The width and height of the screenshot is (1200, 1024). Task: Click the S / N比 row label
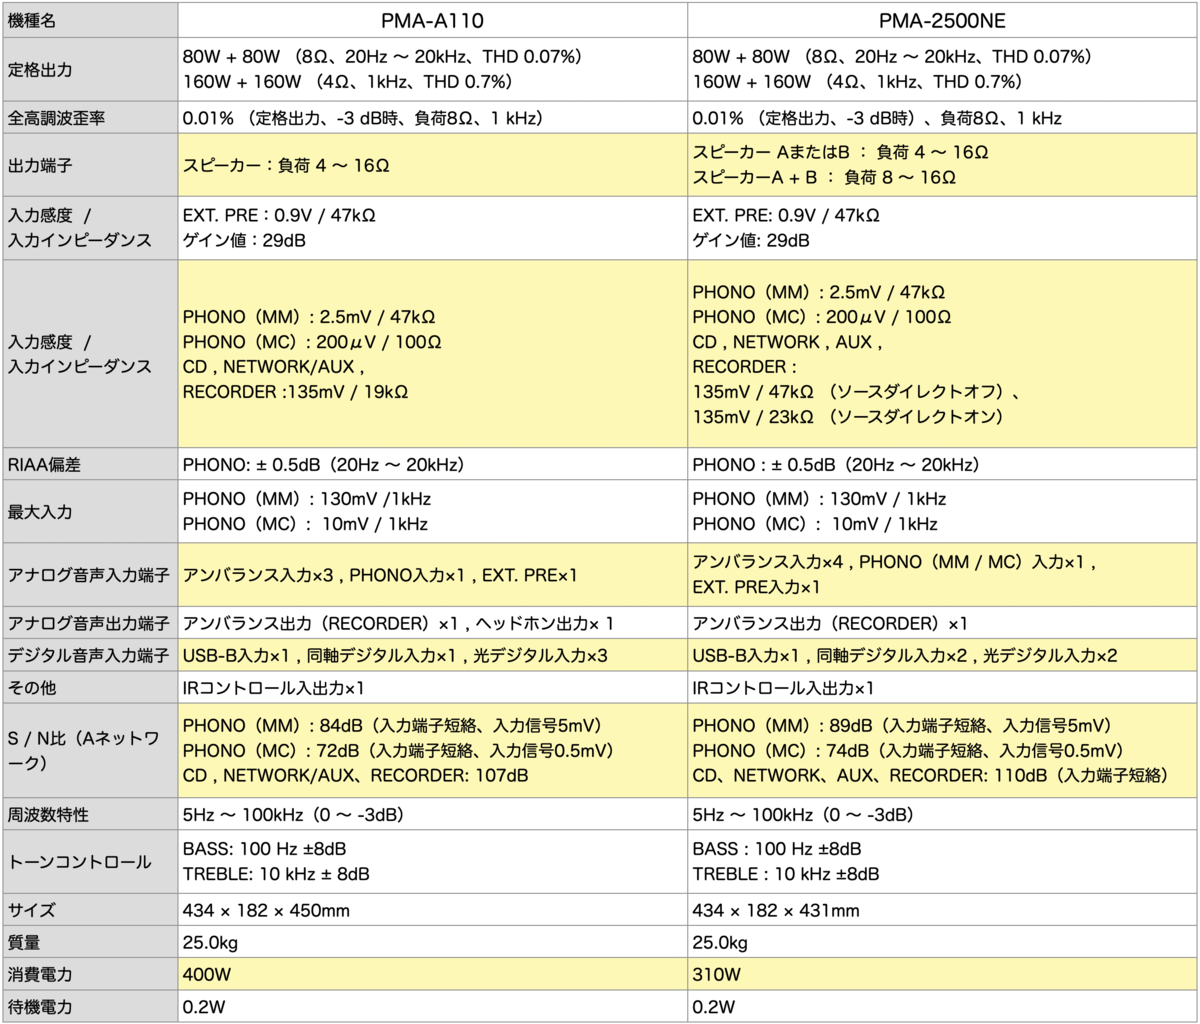[x=90, y=750]
